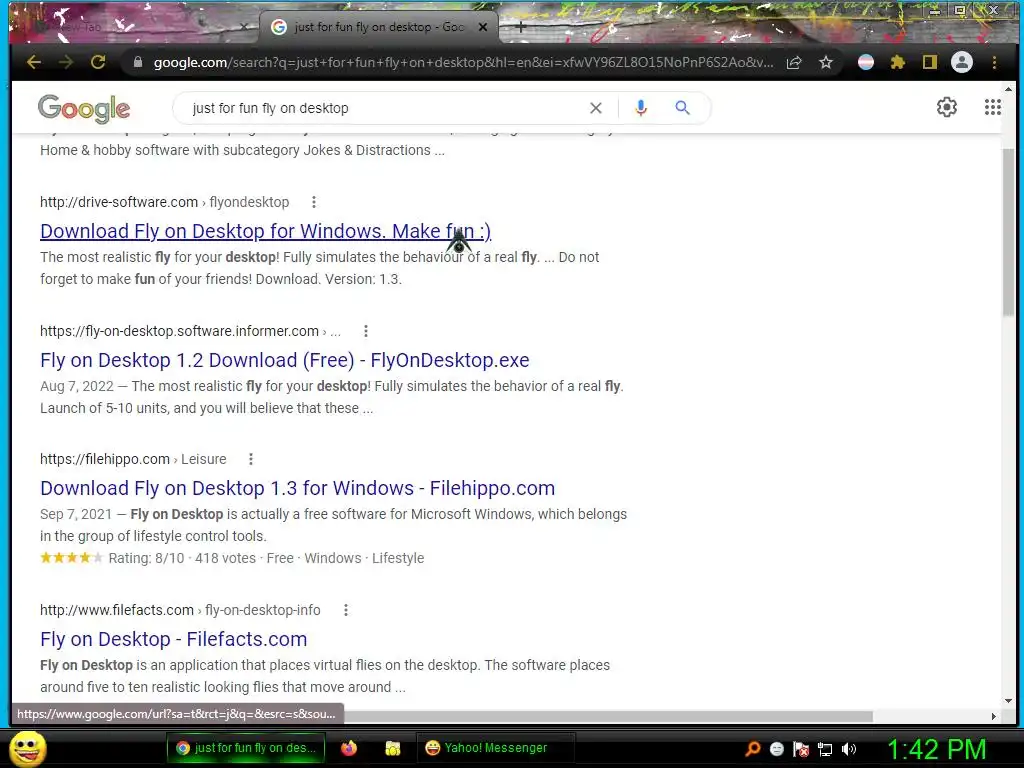Open the volume speaker tray icon
Image resolution: width=1024 pixels, height=768 pixels.
[849, 749]
